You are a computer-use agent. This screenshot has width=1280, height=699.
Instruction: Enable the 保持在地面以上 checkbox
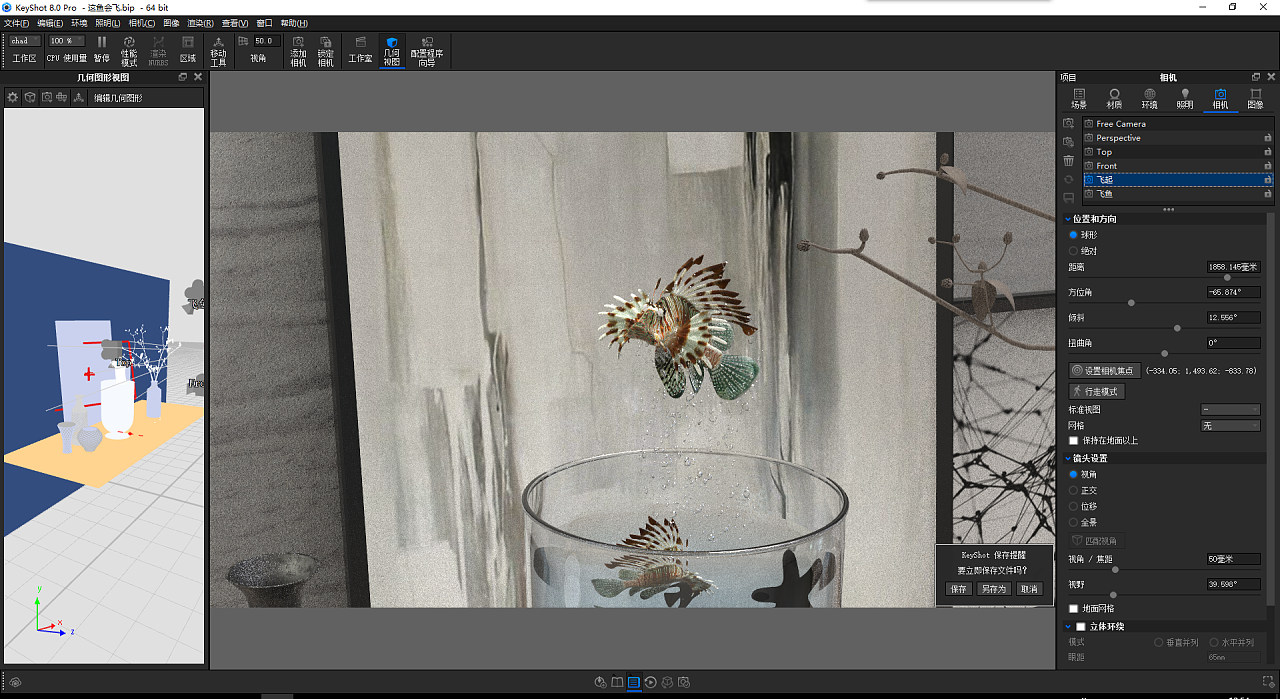click(1073, 440)
